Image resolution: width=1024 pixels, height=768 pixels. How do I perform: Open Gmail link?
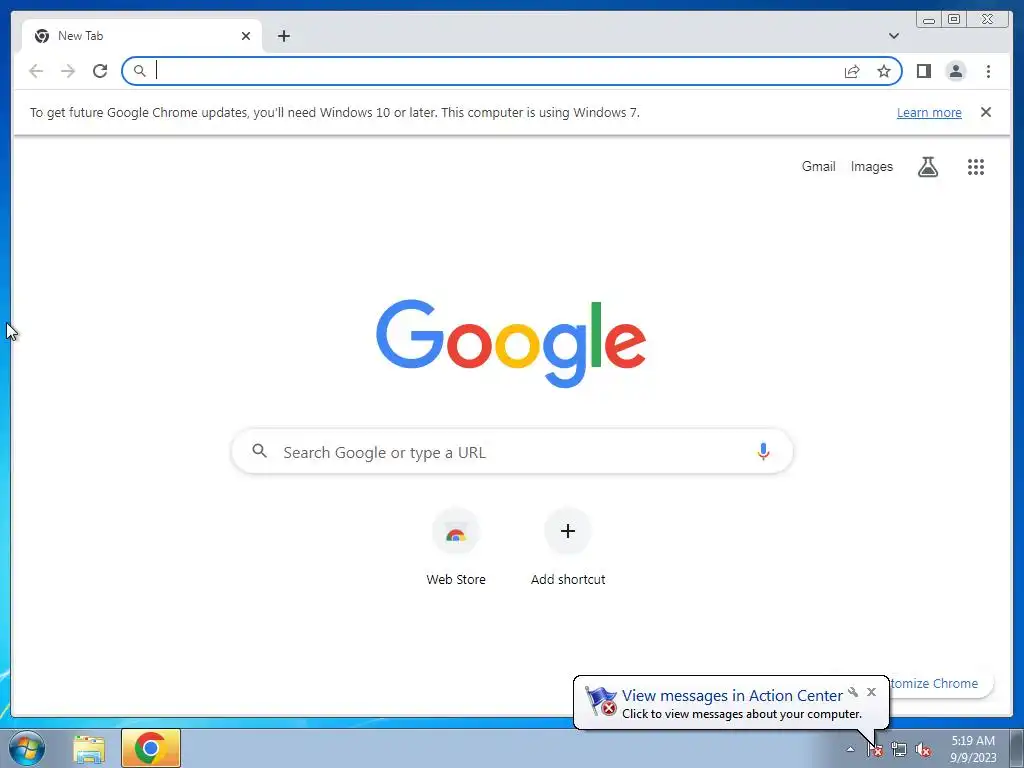818,167
